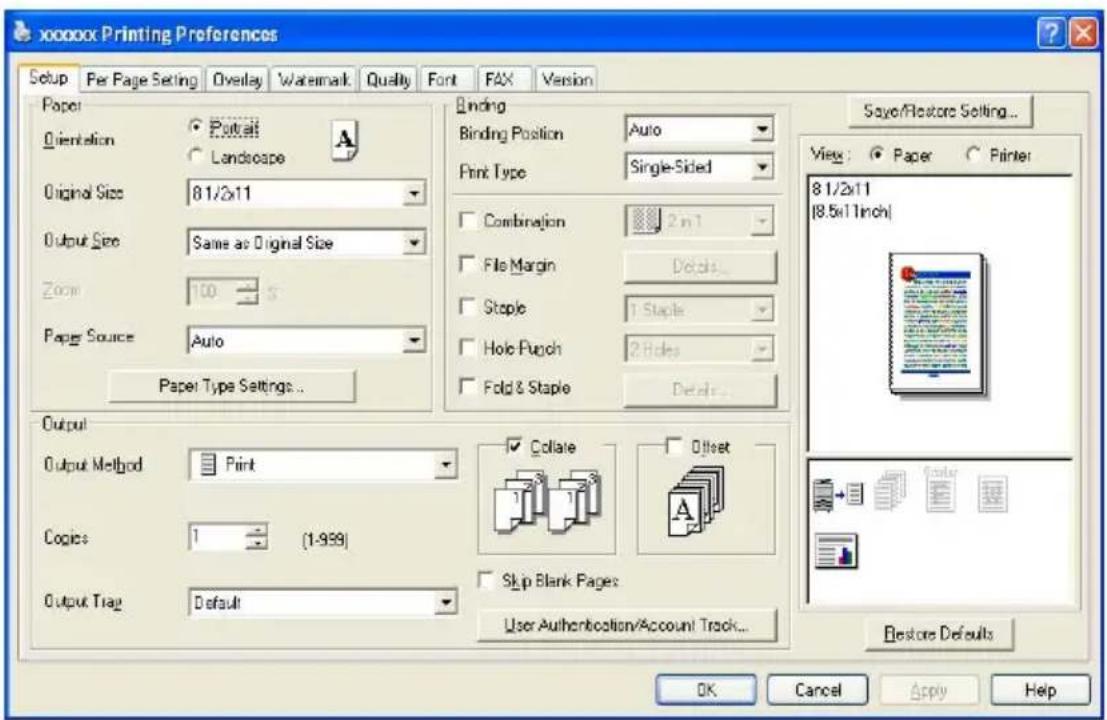Click into the Copies input field
Image resolution: width=1107 pixels, height=720 pixels.
pos(217,537)
